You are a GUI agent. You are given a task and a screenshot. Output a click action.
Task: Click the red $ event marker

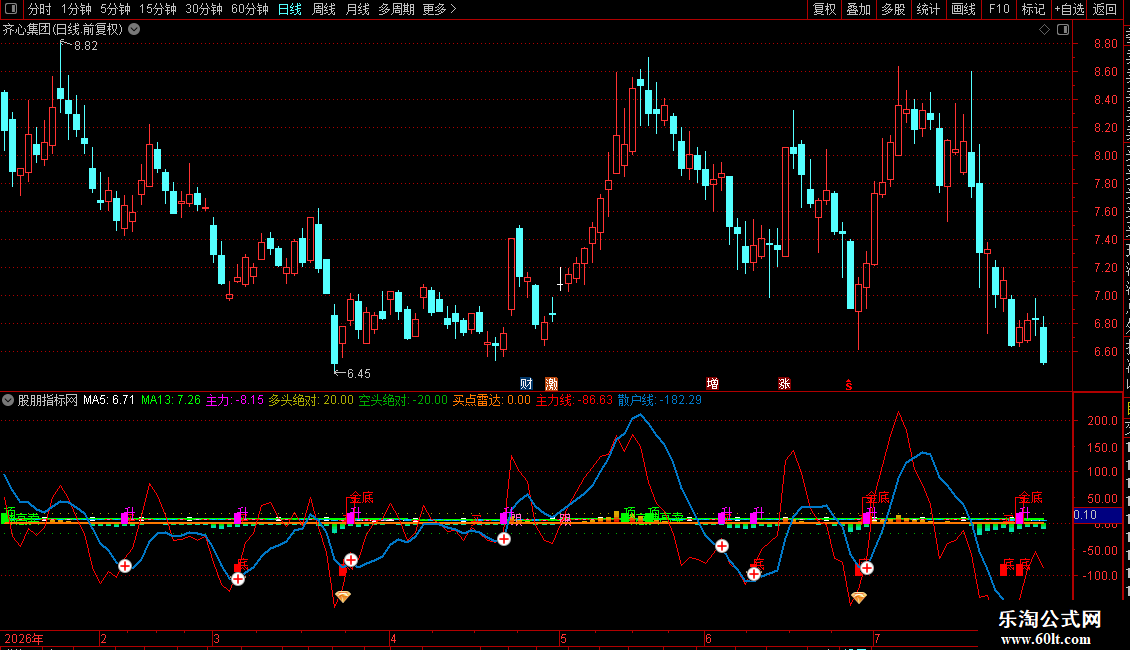(849, 386)
